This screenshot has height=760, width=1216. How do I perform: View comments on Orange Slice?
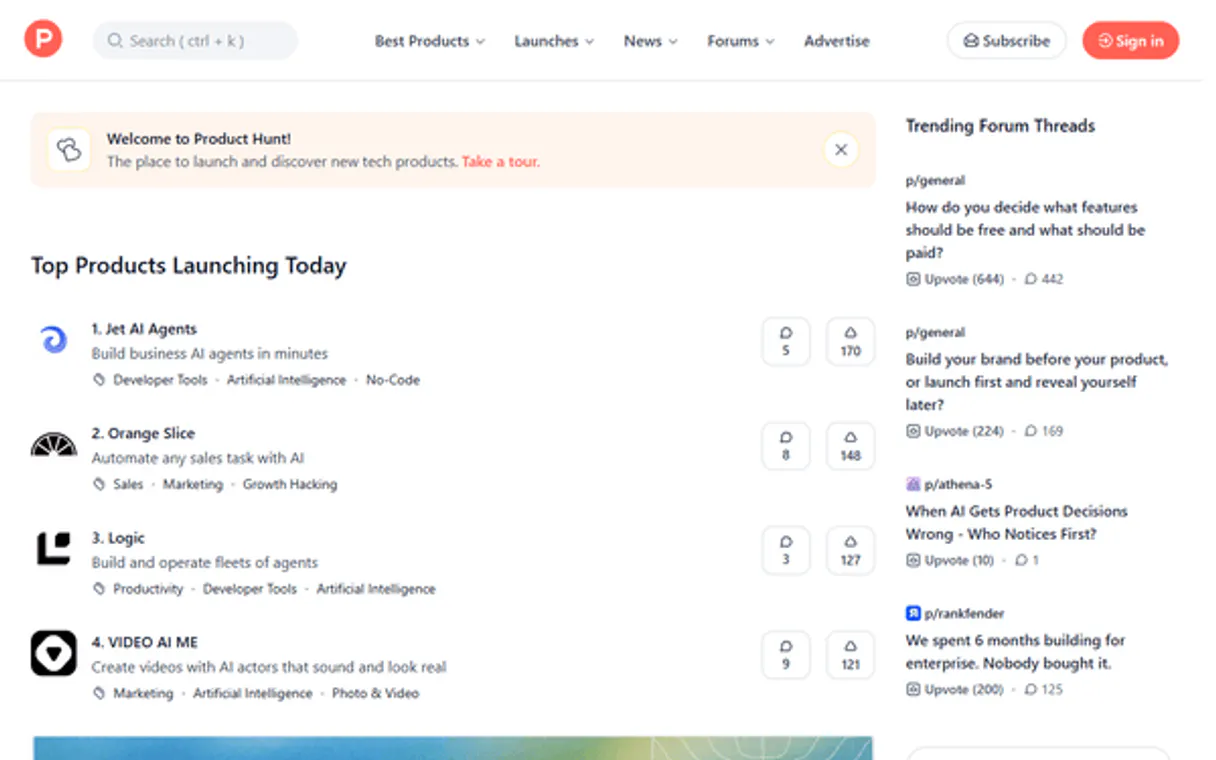coord(786,446)
